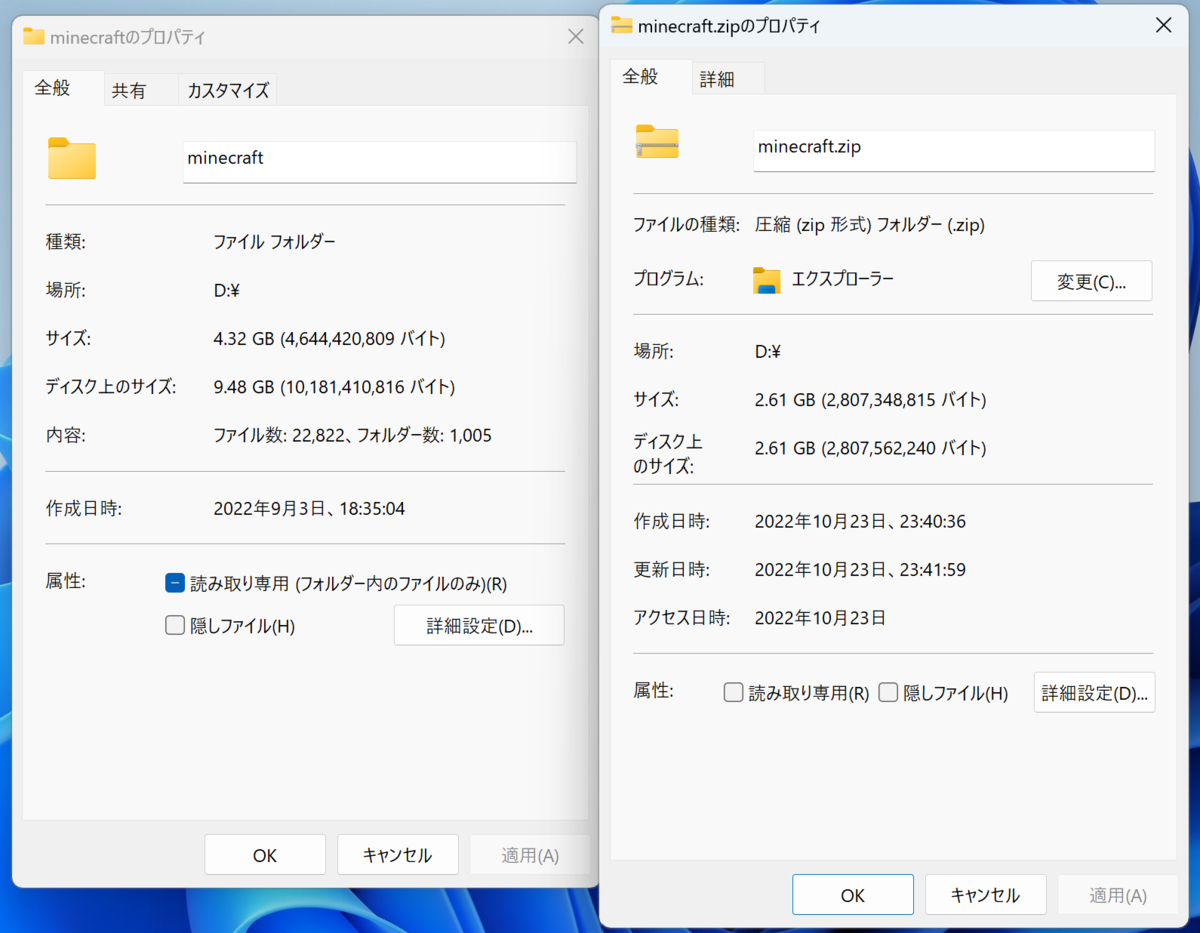Close the minecraft.zipのプロパティ window
The image size is (1200, 933).
(x=1164, y=25)
